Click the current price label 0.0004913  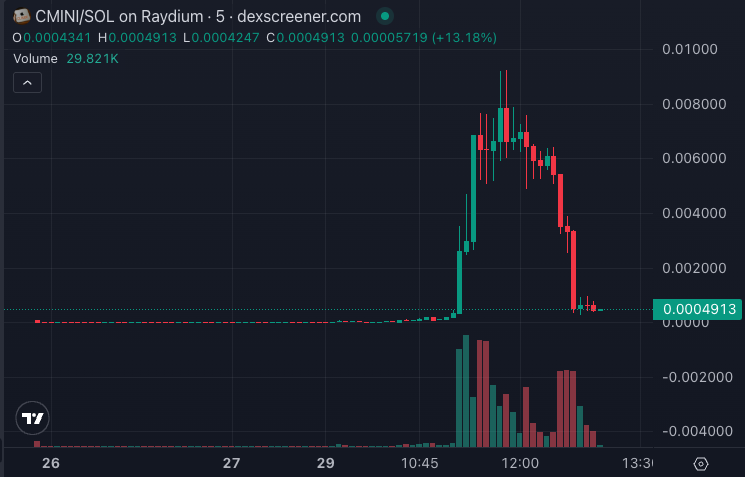697,309
